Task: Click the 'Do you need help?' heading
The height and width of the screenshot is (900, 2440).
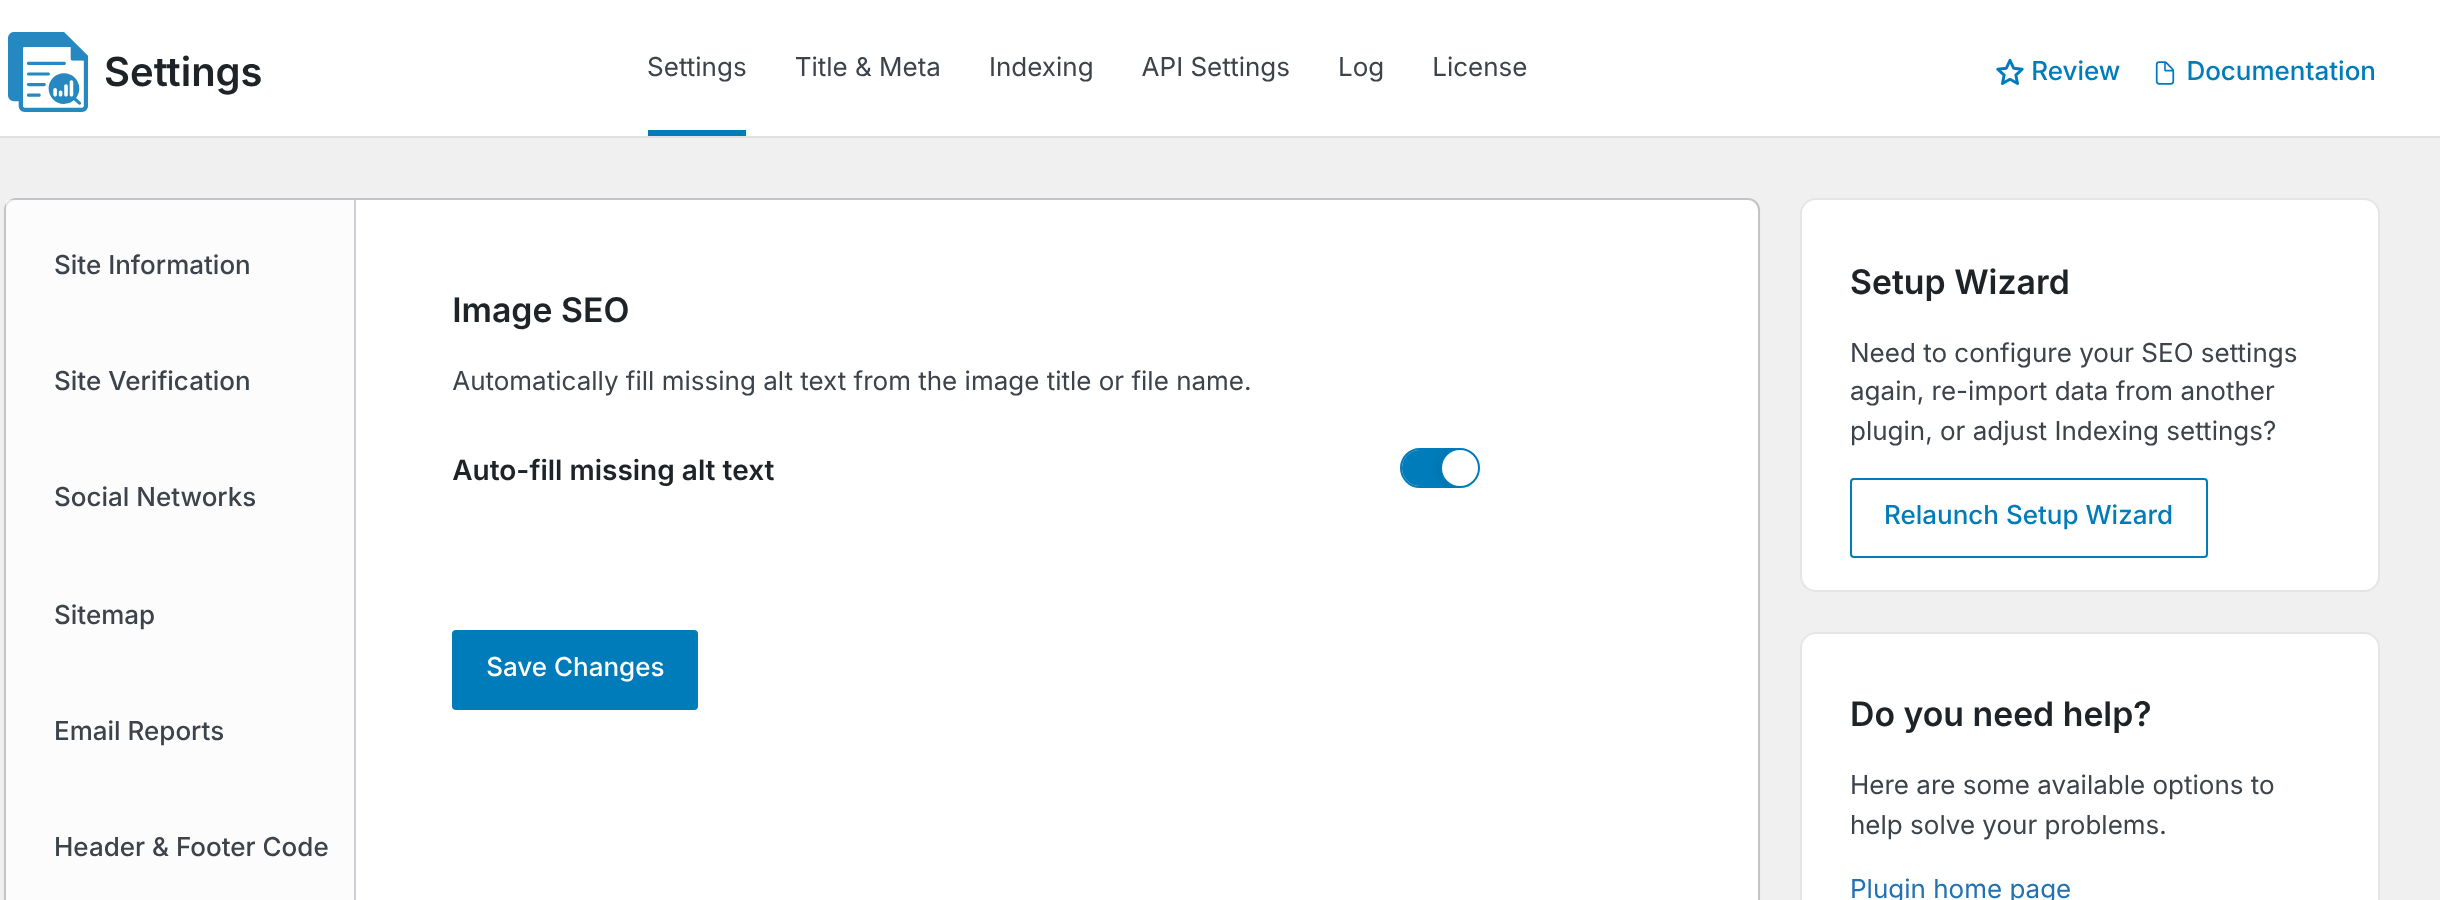Action: [2000, 715]
